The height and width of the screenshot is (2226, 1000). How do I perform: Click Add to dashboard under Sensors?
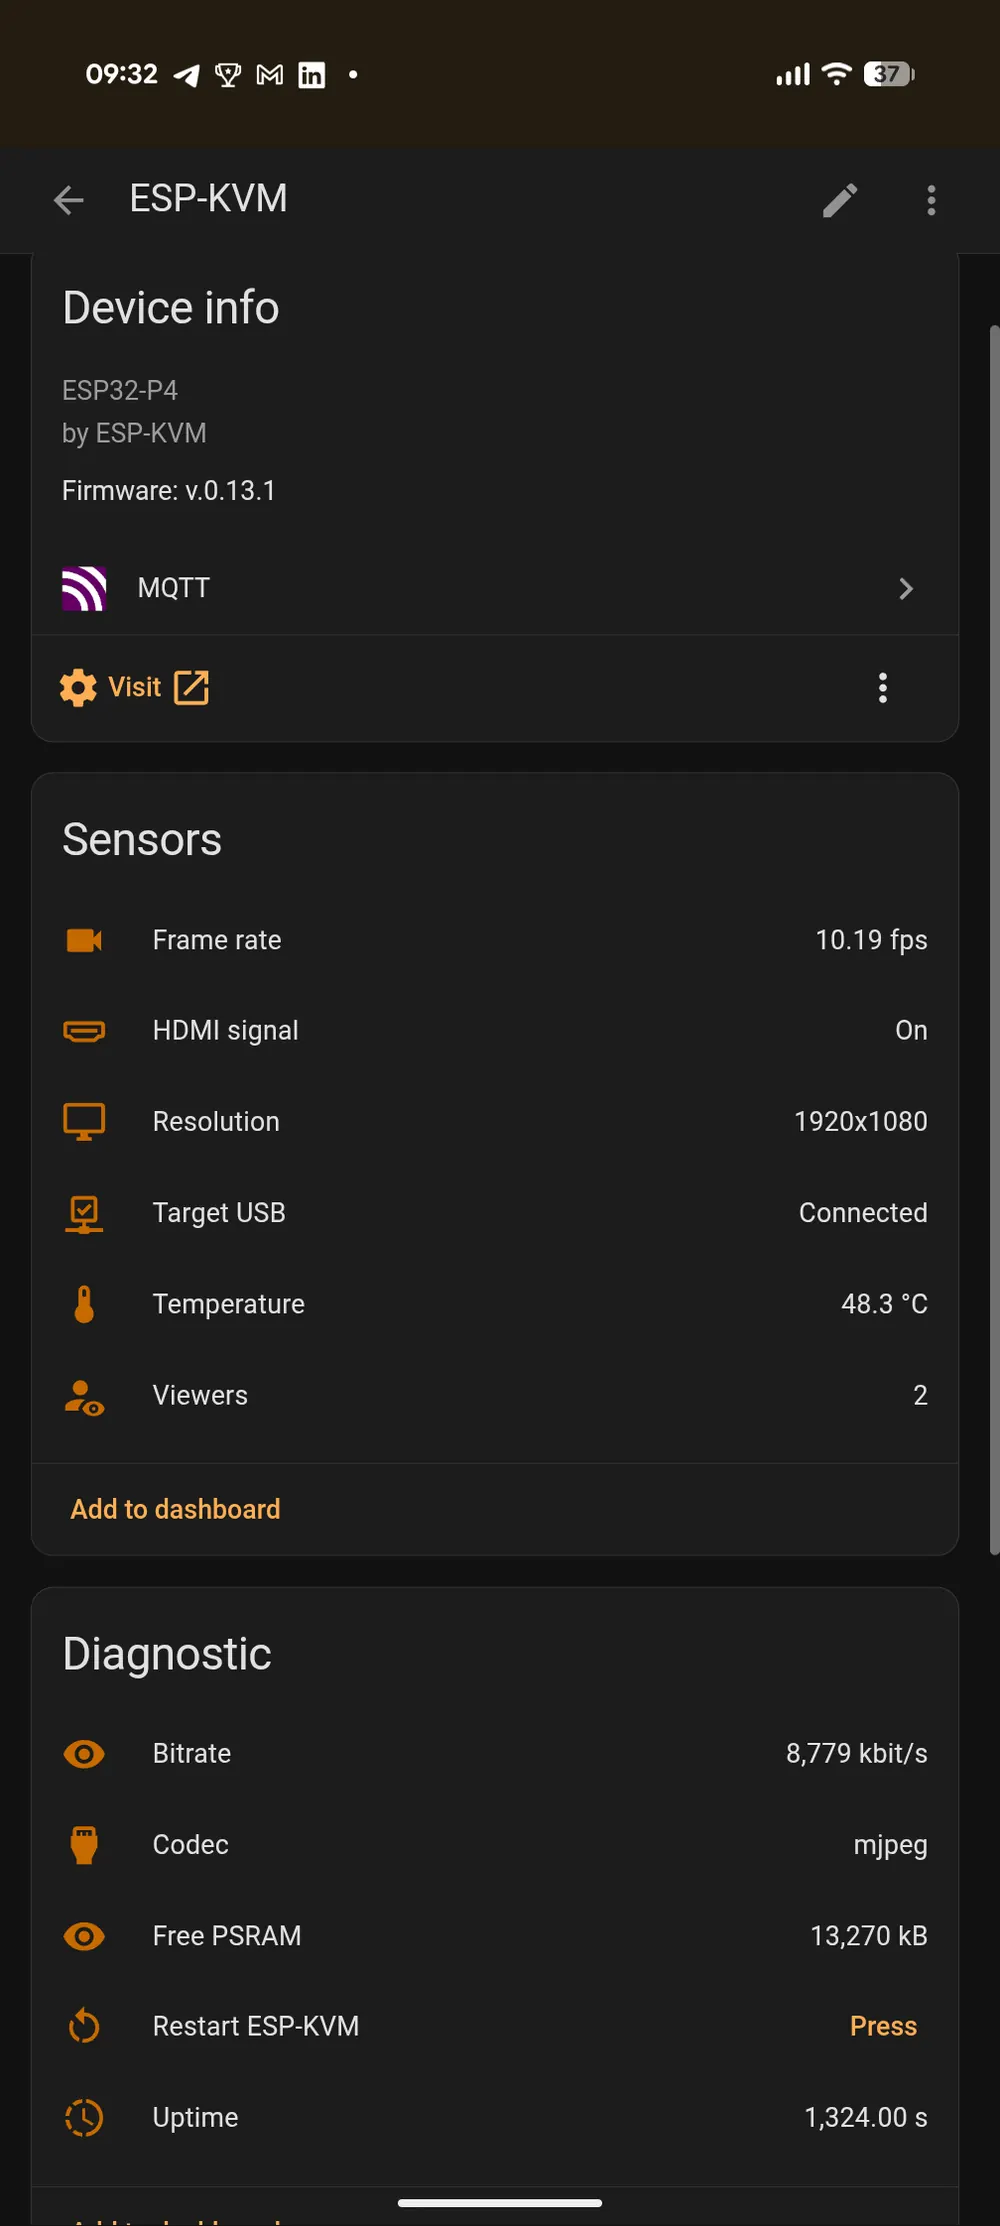175,1509
